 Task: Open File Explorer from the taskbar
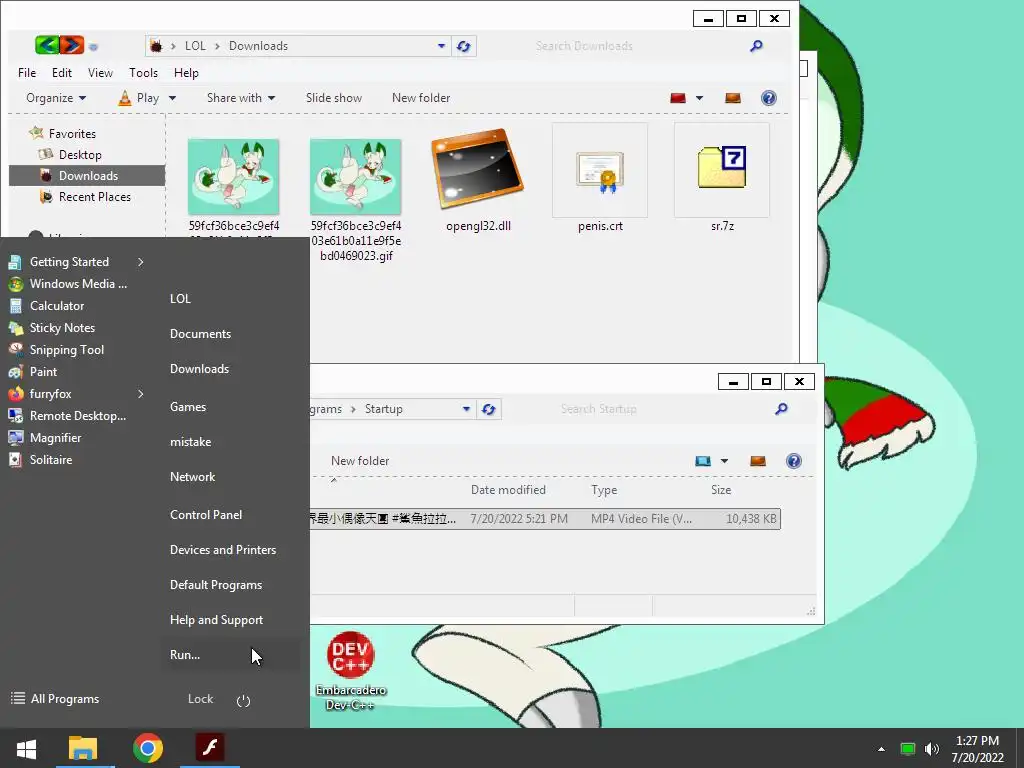pyautogui.click(x=82, y=748)
